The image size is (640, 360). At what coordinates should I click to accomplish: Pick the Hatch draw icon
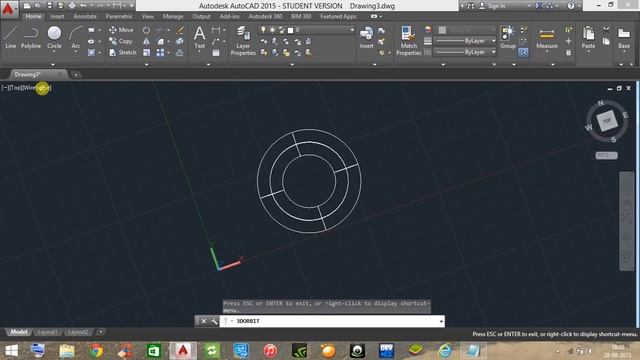pos(91,53)
